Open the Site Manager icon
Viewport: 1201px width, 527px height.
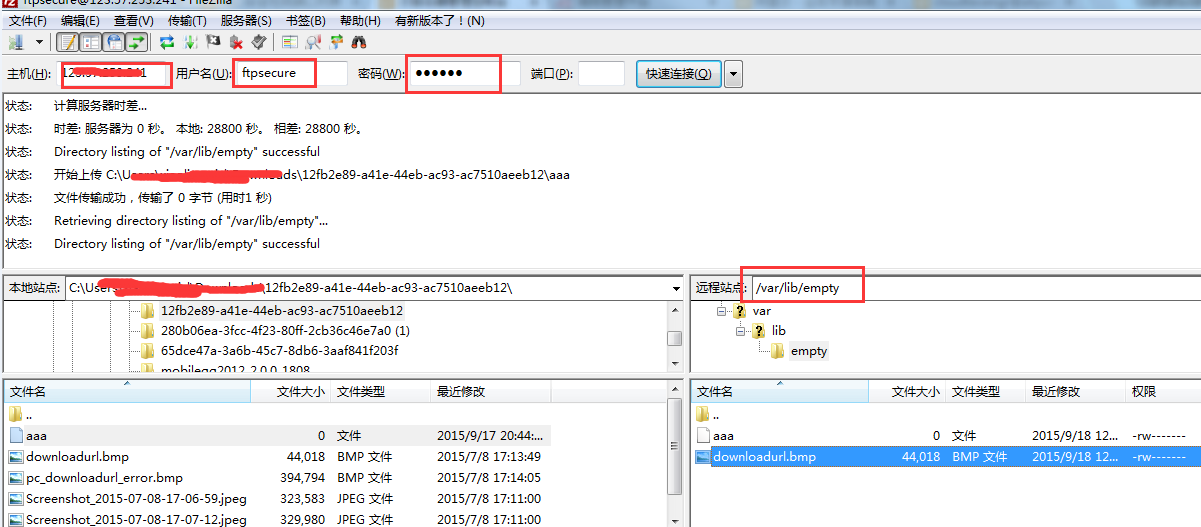pos(16,42)
